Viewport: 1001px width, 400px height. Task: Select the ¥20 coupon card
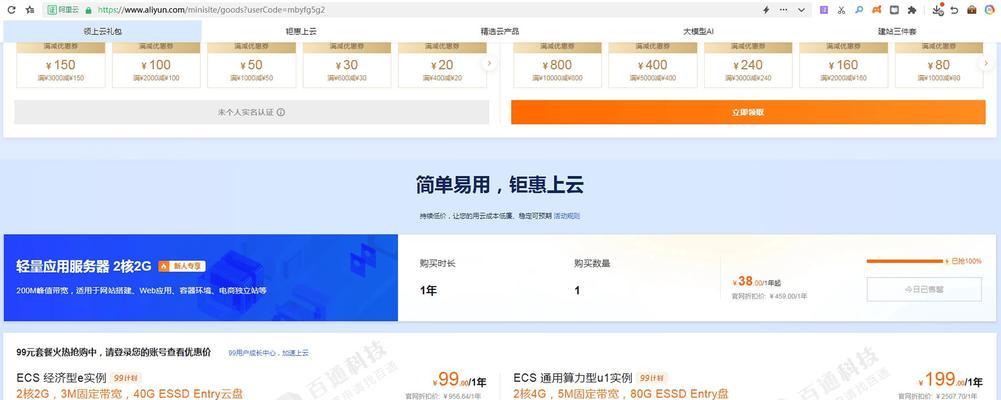442,65
